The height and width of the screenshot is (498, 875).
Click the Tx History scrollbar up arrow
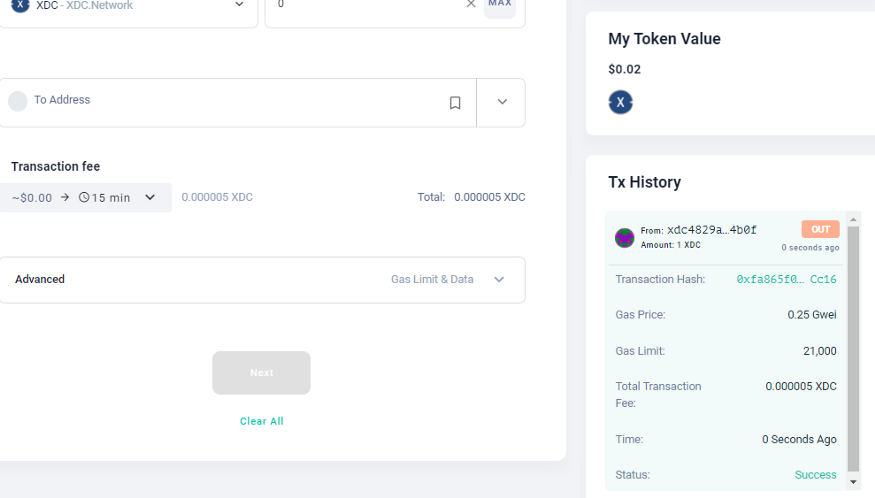pyautogui.click(x=853, y=219)
